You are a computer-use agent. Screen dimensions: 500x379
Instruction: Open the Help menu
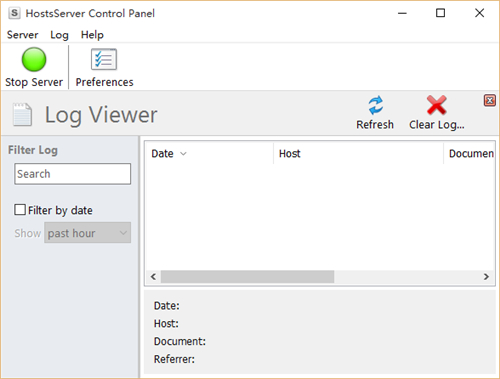click(92, 35)
